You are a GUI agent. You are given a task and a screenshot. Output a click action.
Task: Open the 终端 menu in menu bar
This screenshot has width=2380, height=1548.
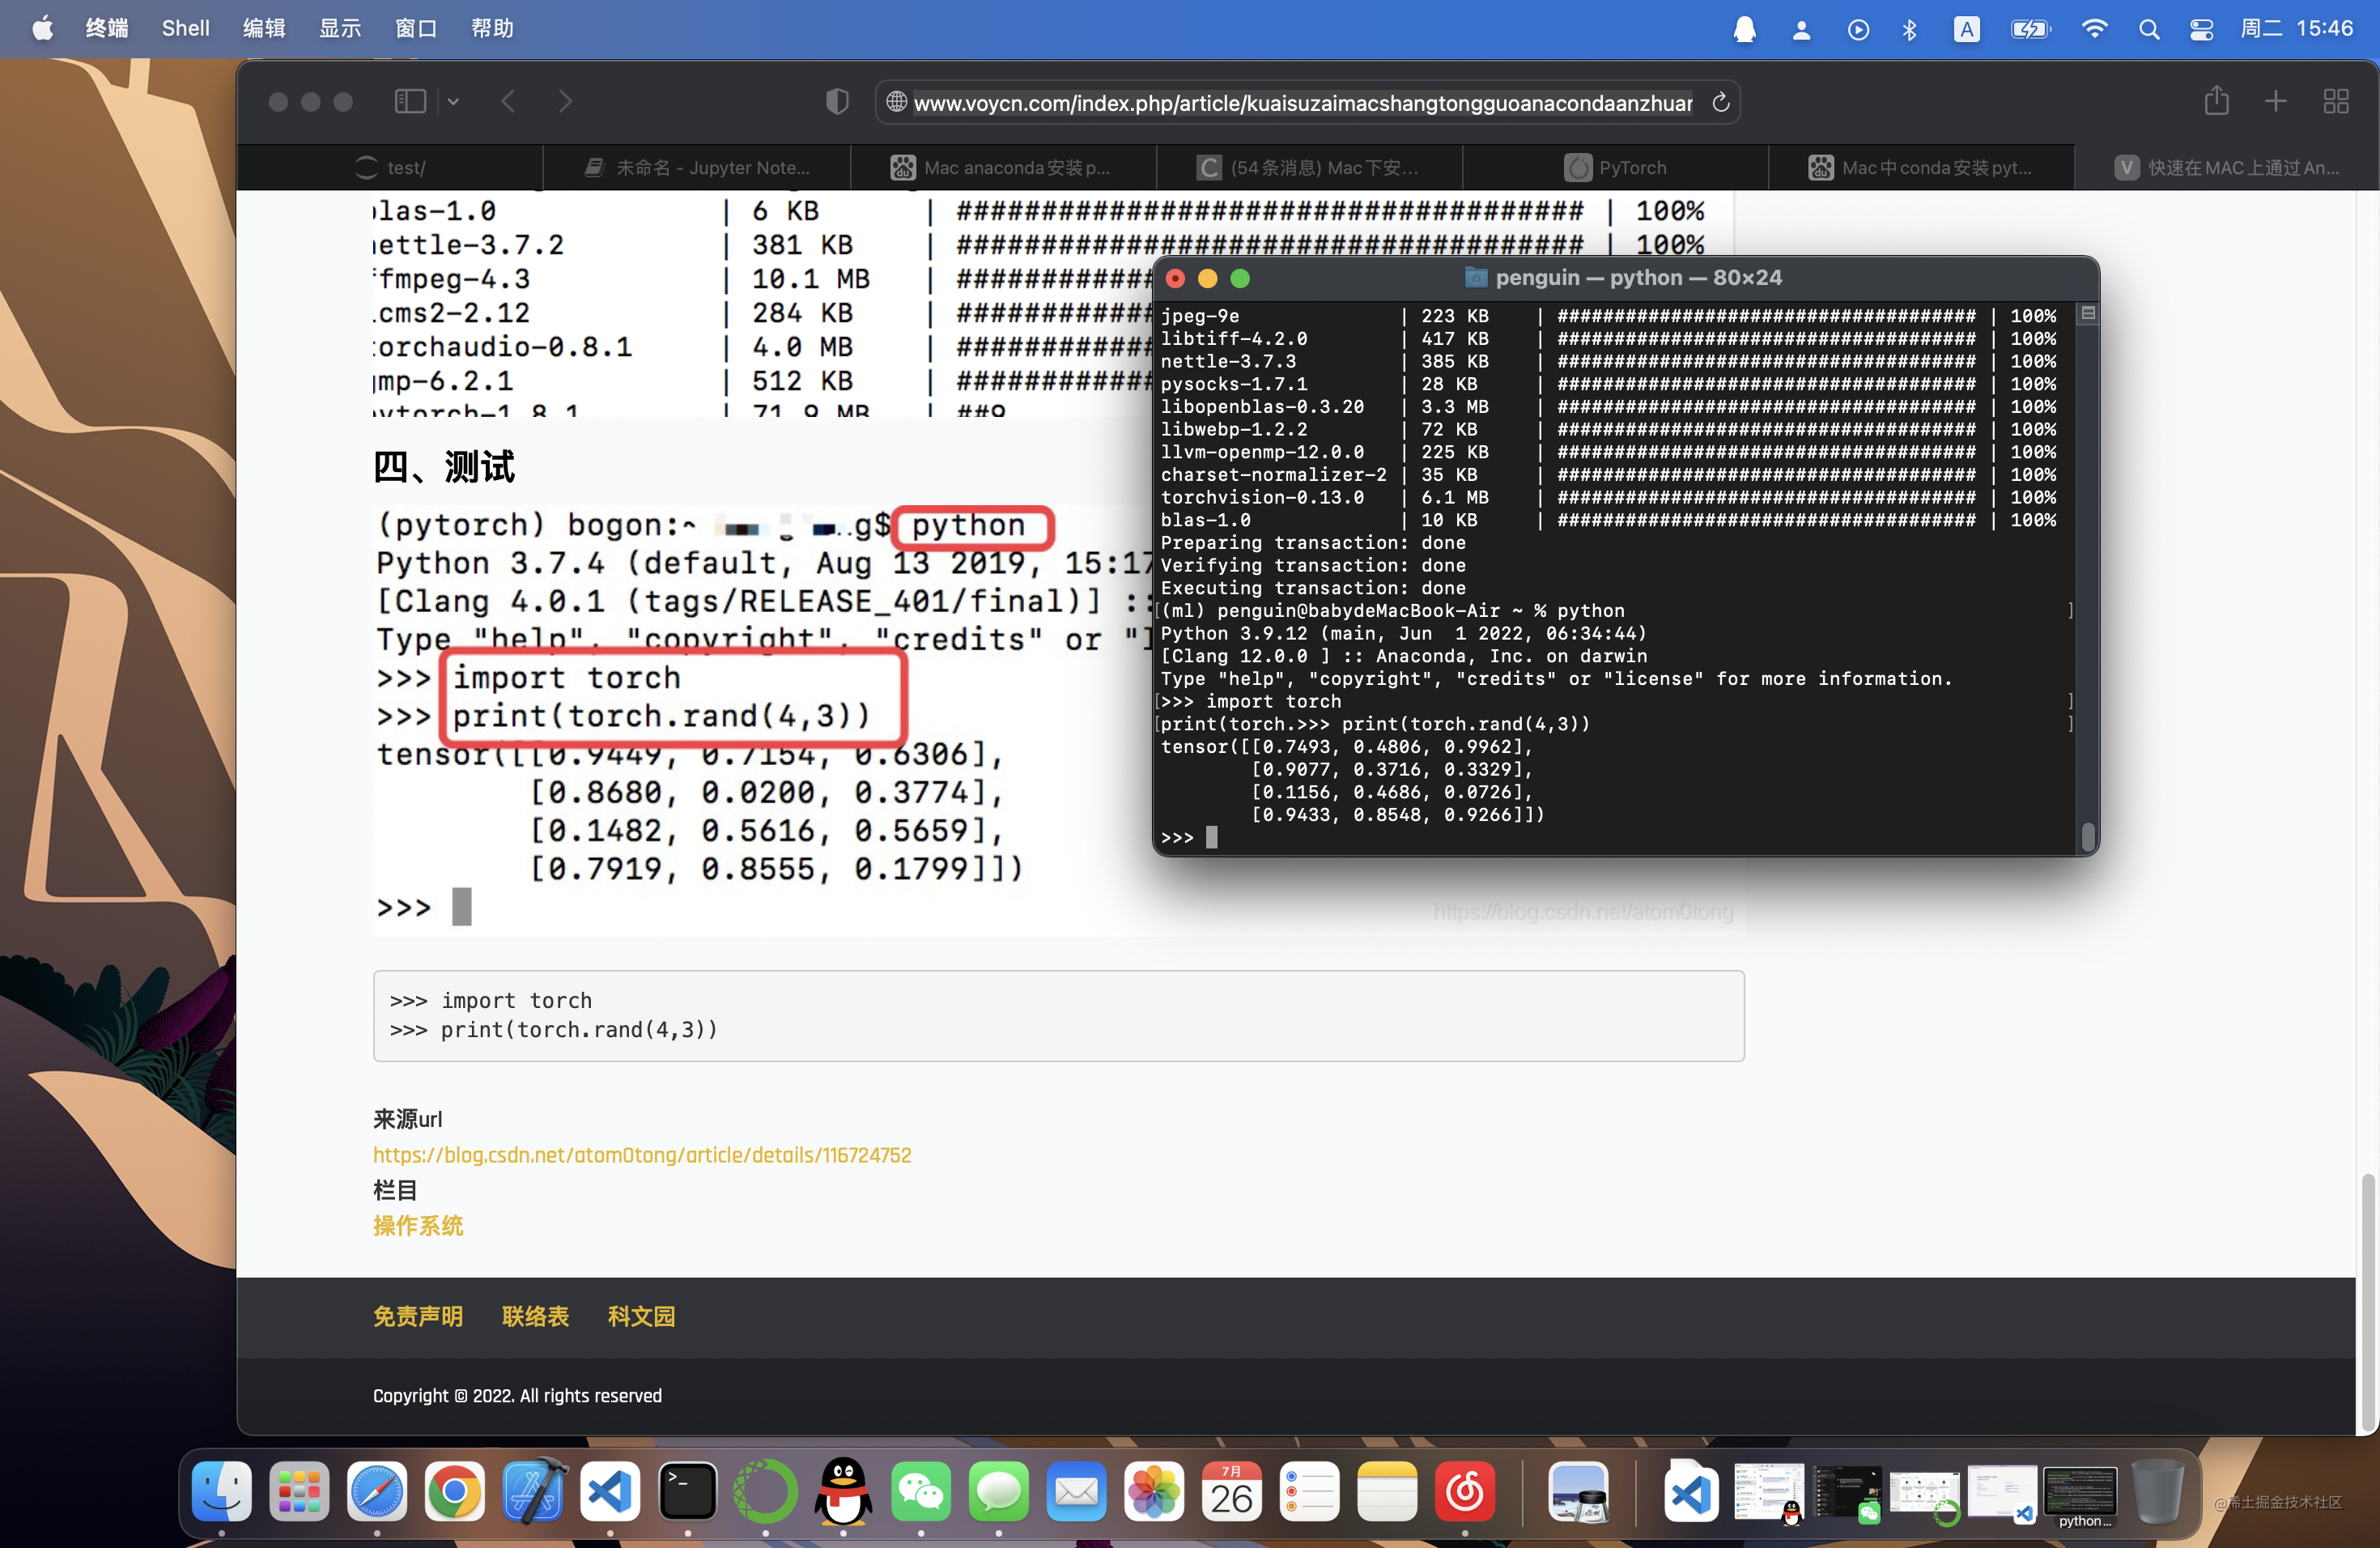(107, 28)
